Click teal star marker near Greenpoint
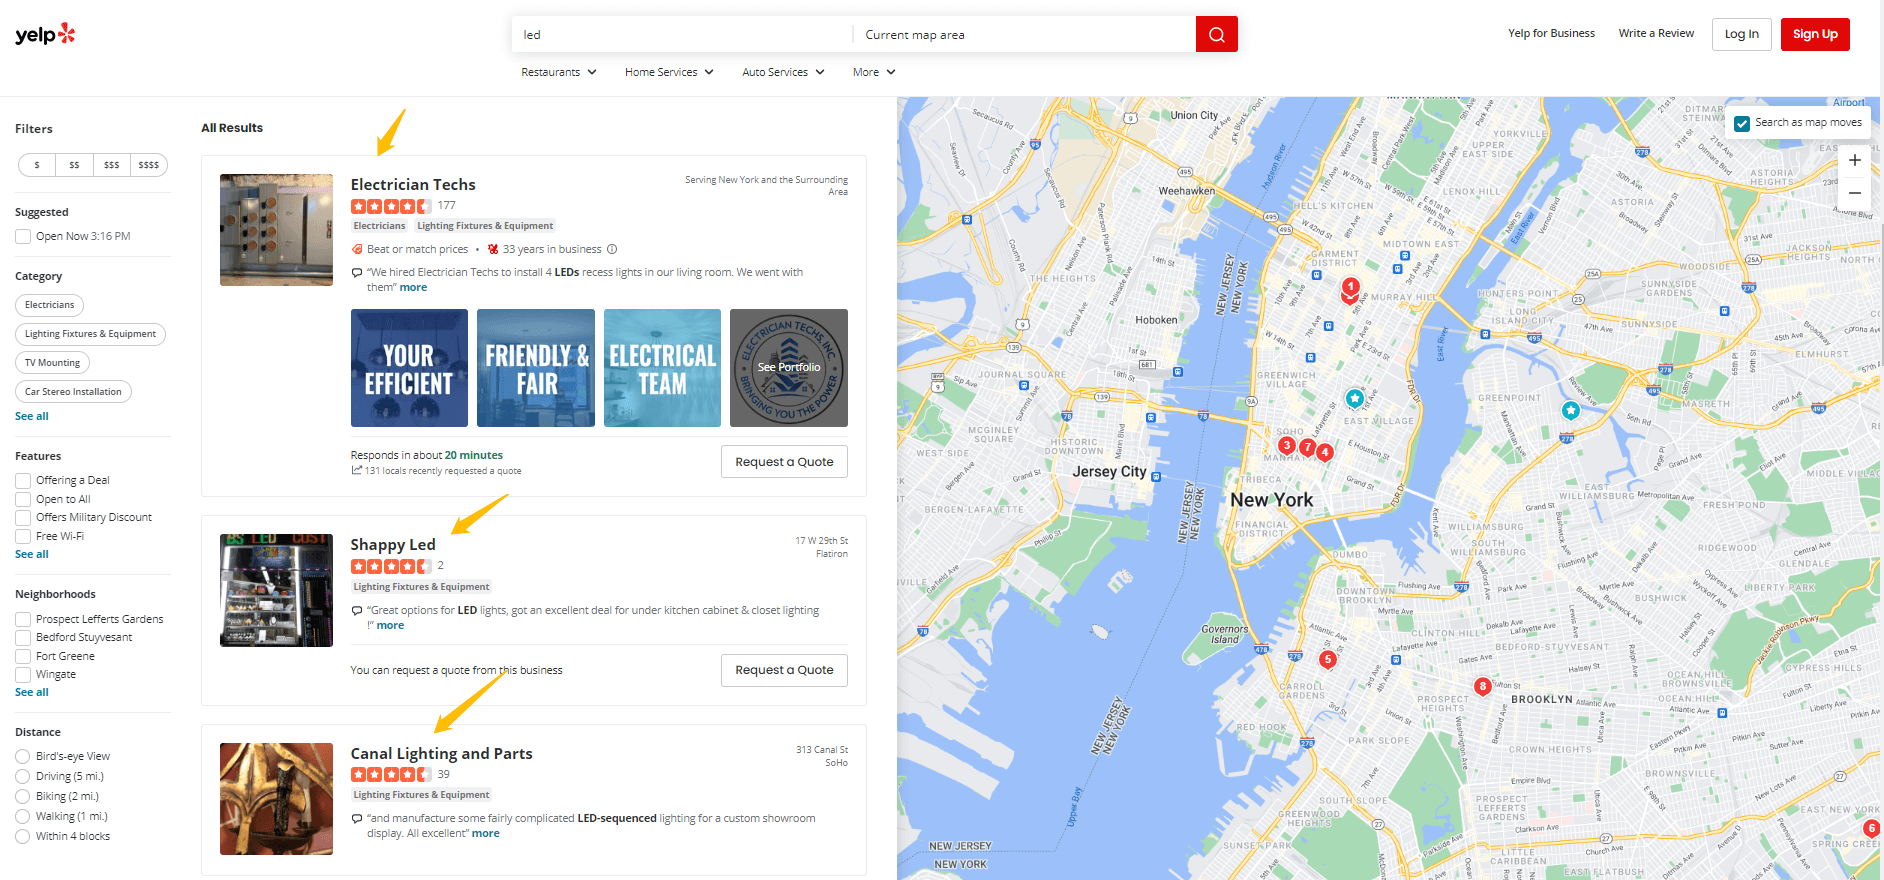 1571,410
